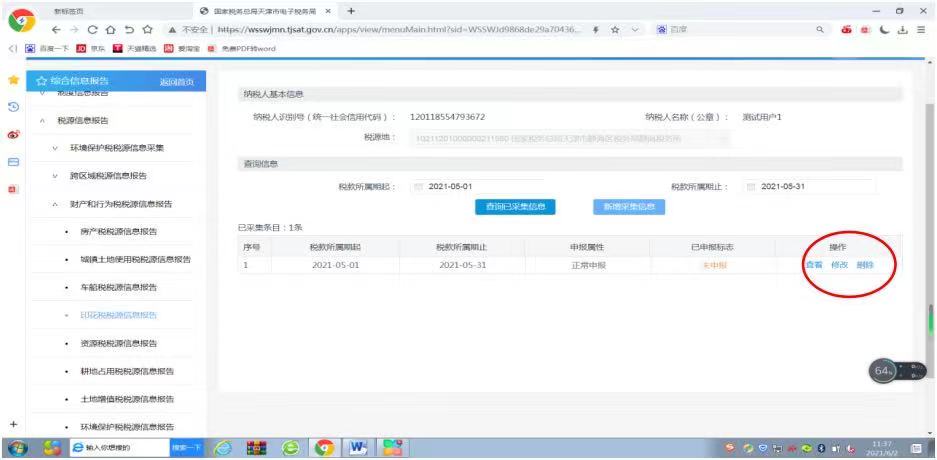Screen dimensions: 937x460
Task: Reload the page with the refresh icon
Action: click(92, 30)
